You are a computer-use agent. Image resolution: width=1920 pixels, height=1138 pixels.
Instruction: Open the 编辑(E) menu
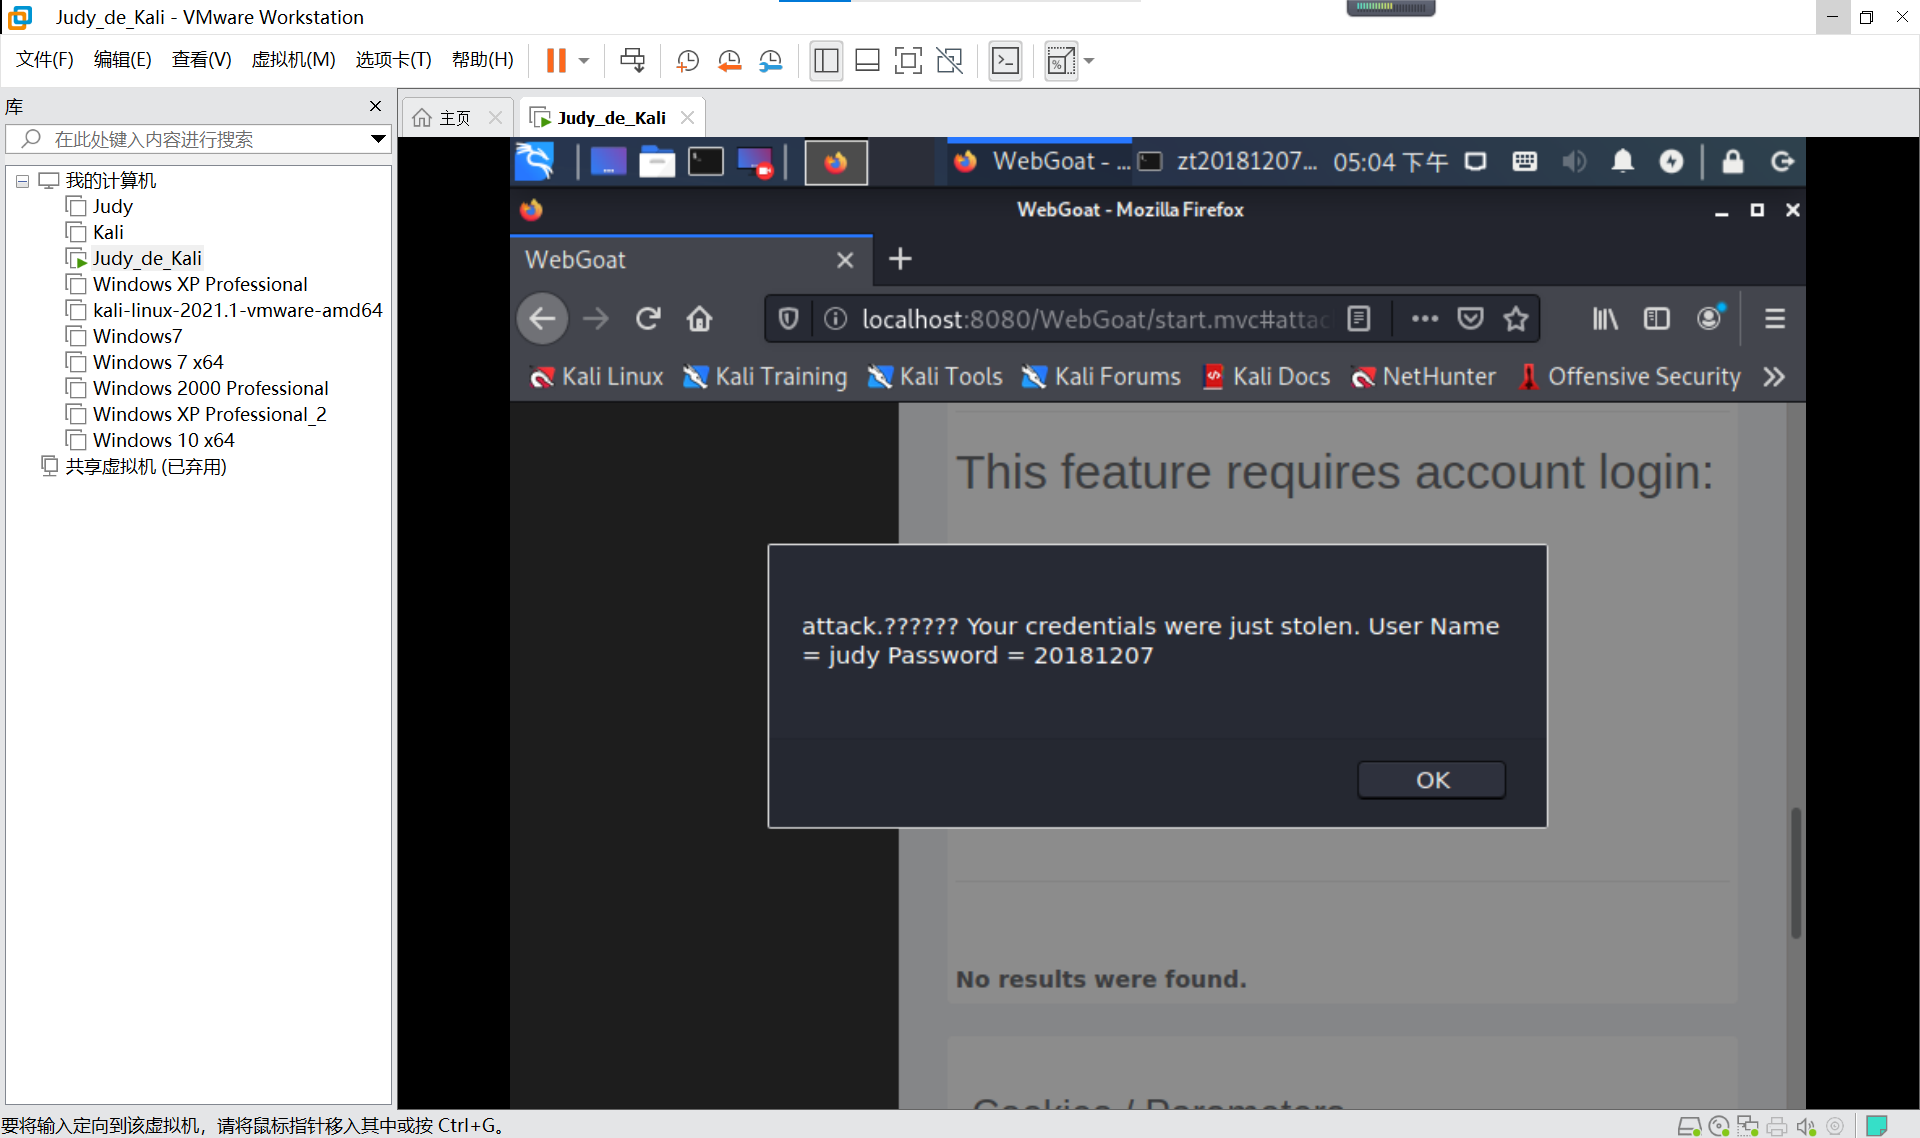point(123,60)
